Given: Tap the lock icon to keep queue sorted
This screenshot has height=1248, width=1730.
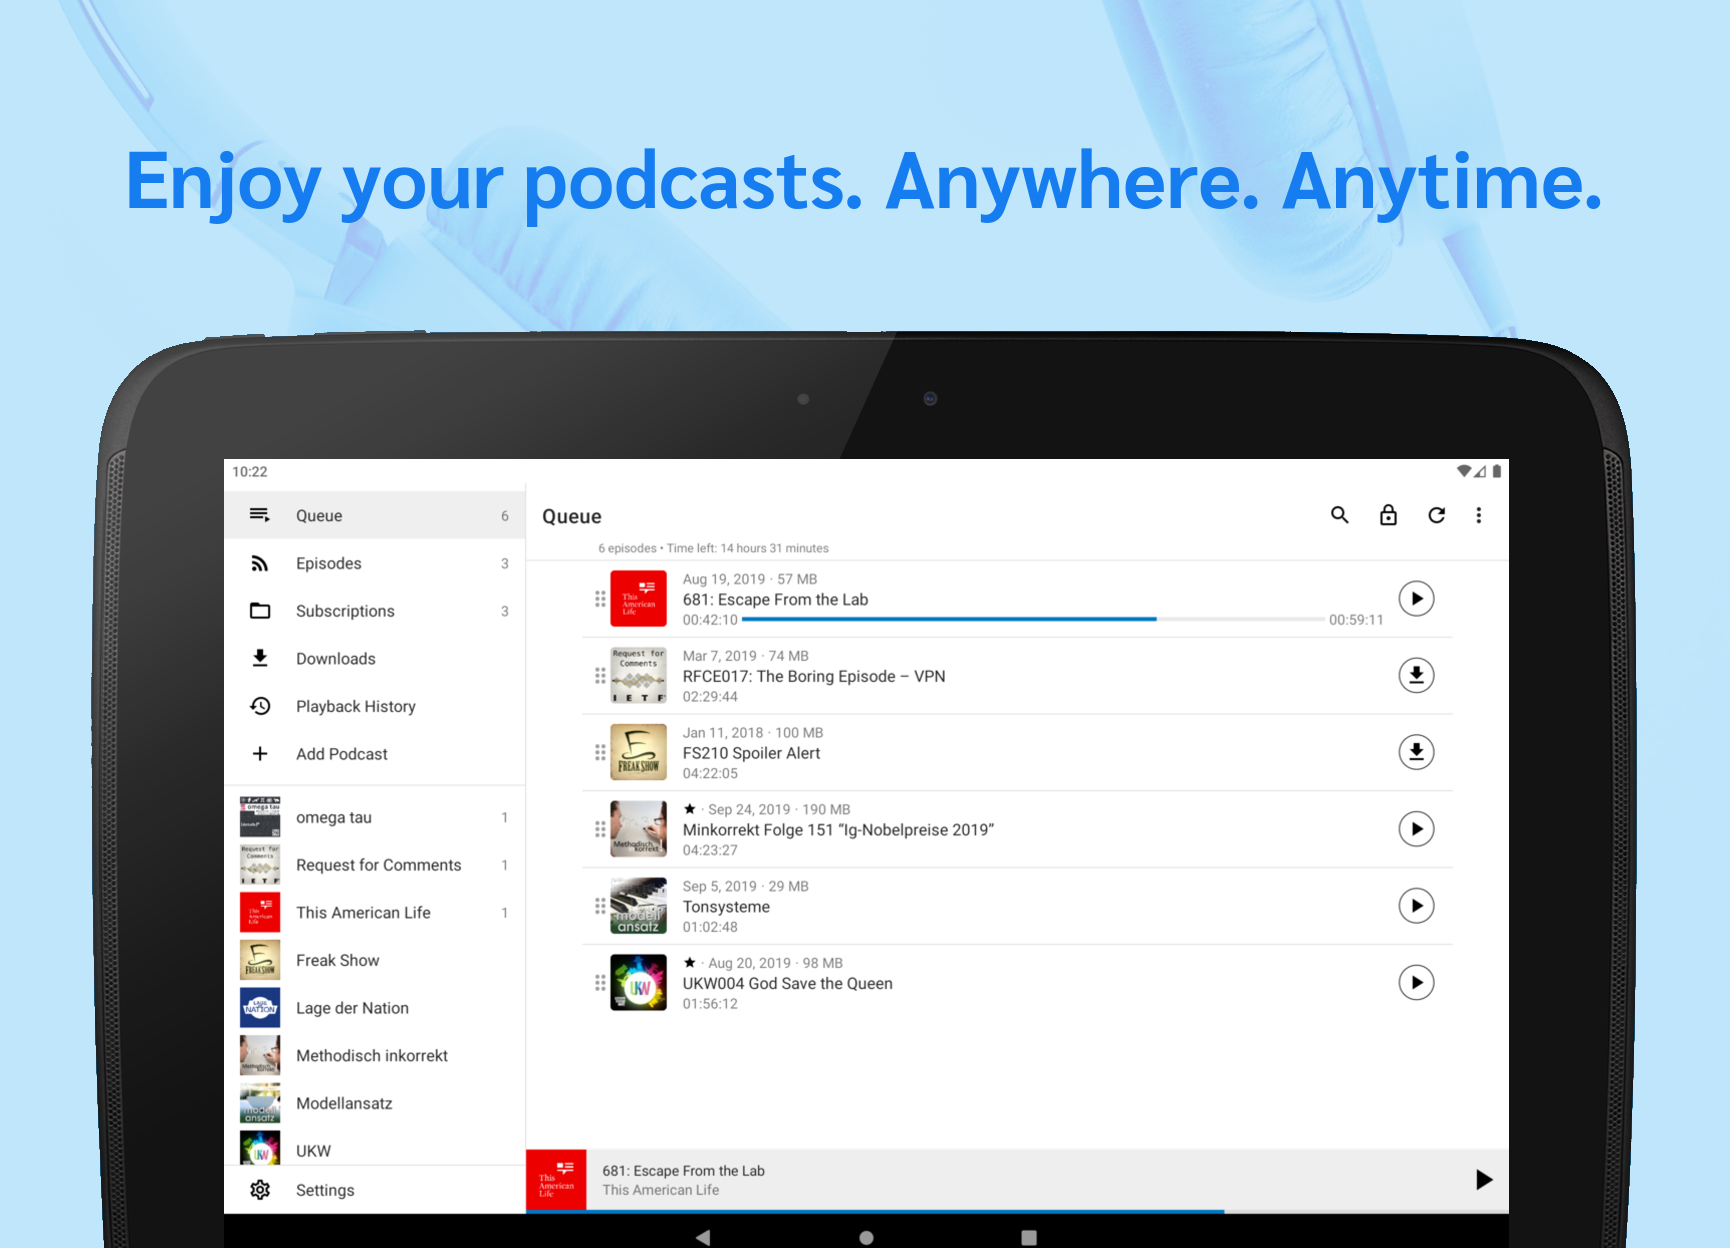Looking at the screenshot, I should [x=1388, y=516].
